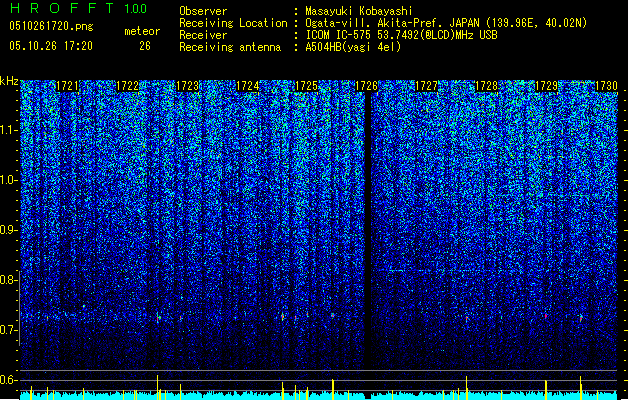The image size is (629, 400).
Task: Click the Receiving Location label
Action: (233, 23)
